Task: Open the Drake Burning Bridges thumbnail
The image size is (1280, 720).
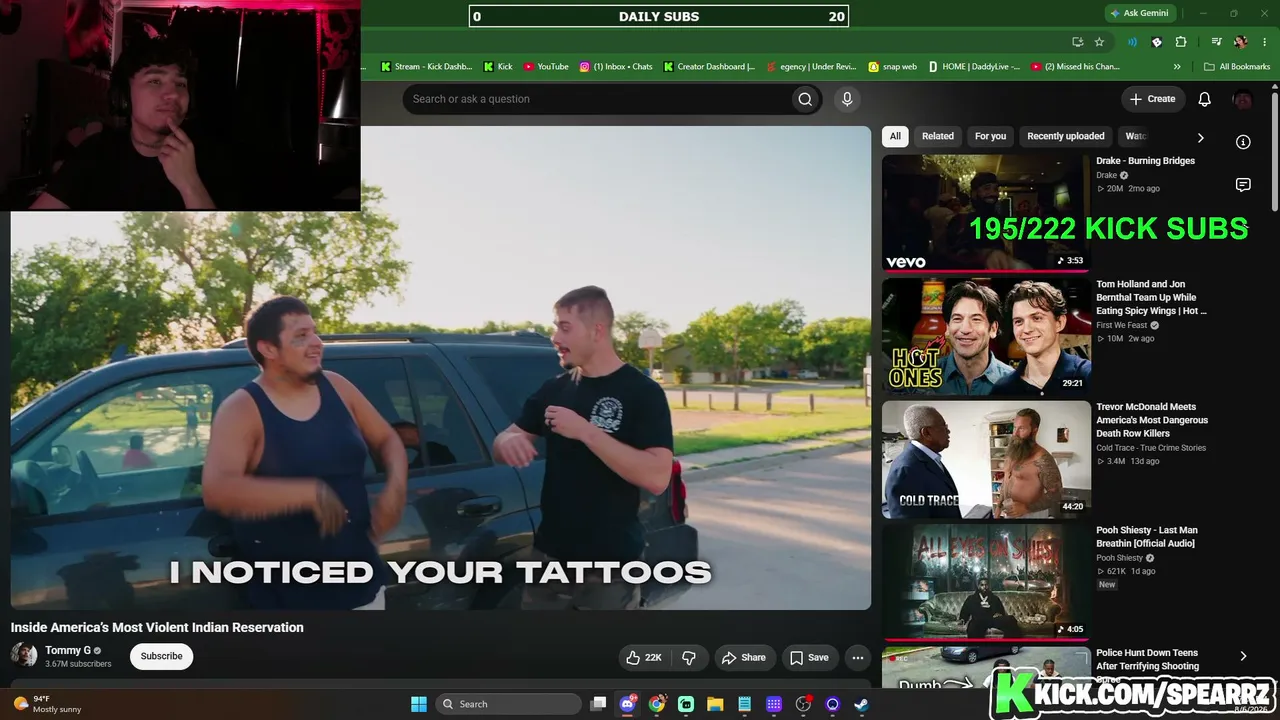Action: pyautogui.click(x=986, y=213)
